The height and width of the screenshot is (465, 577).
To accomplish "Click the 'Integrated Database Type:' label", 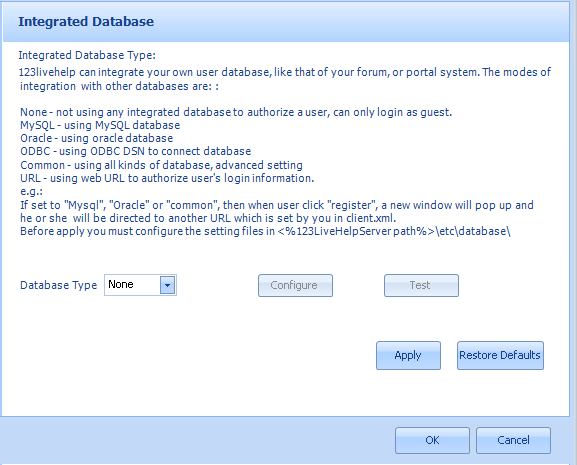I will click(x=87, y=55).
